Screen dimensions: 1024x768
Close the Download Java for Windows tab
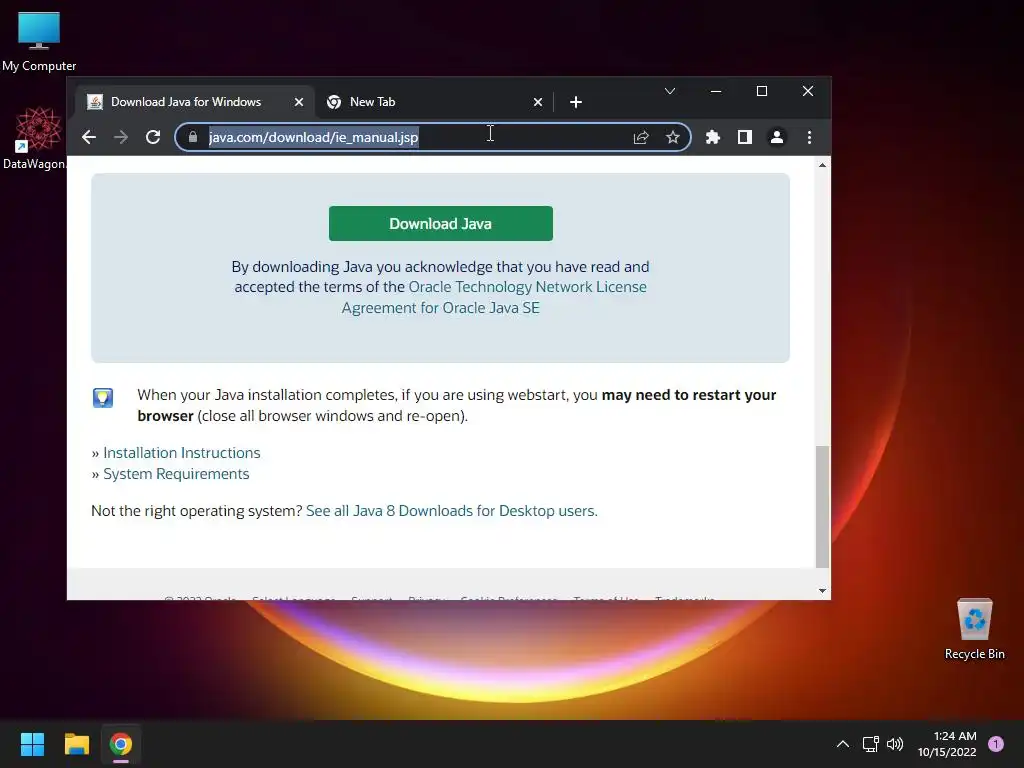298,102
